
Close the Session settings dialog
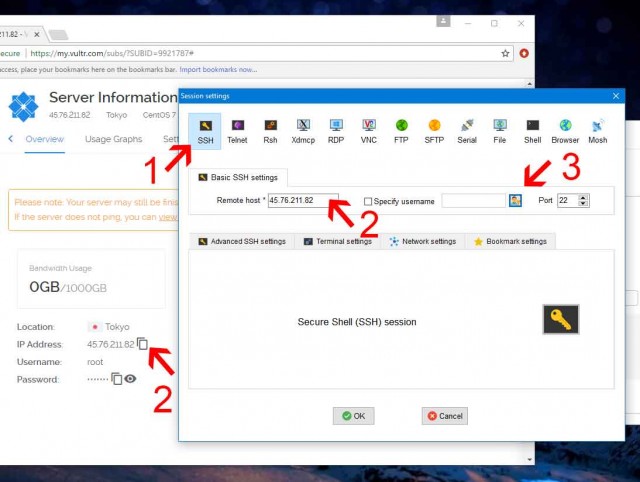(x=616, y=96)
